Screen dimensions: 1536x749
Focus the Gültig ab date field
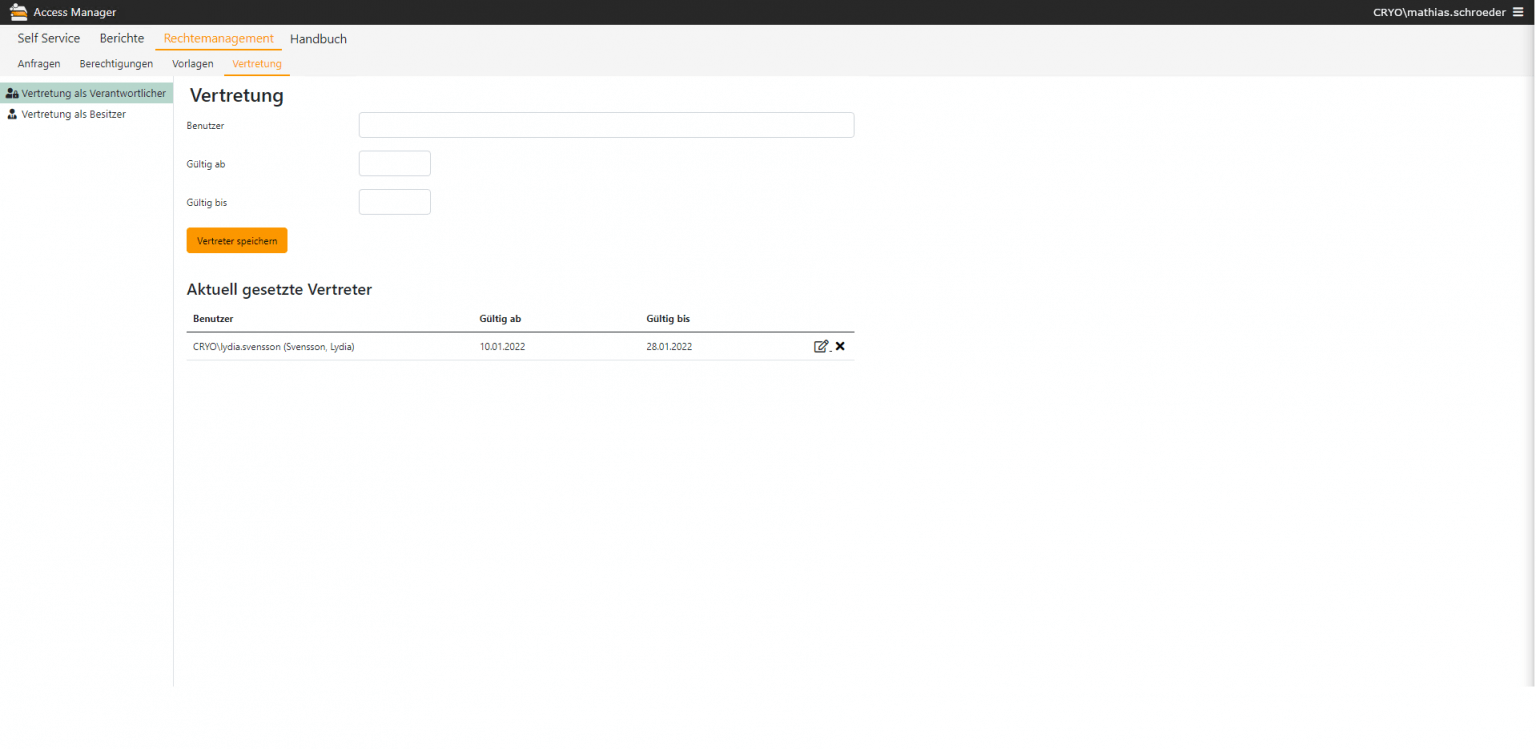(x=394, y=164)
